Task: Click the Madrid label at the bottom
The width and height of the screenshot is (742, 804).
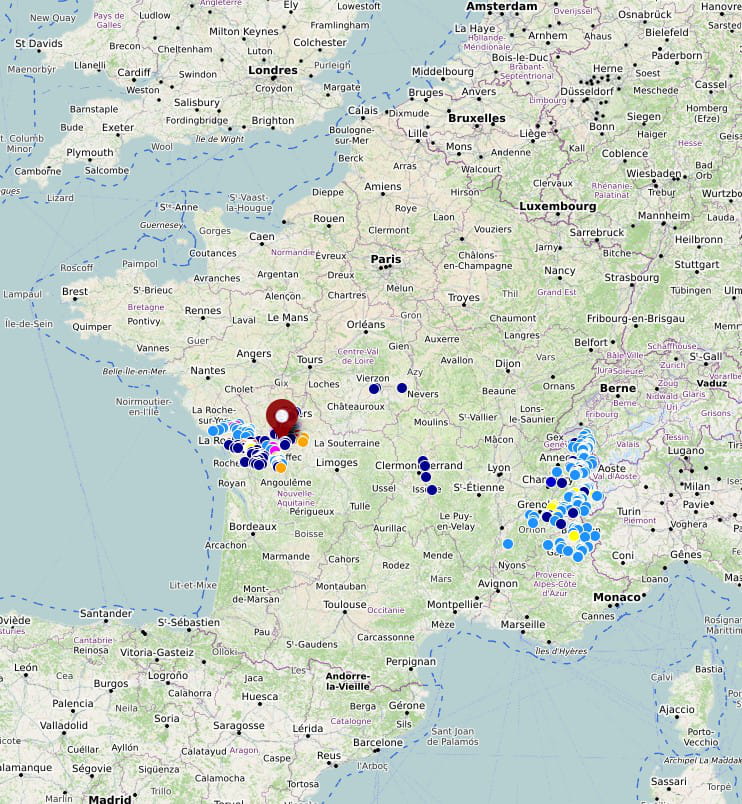Action: click(109, 799)
